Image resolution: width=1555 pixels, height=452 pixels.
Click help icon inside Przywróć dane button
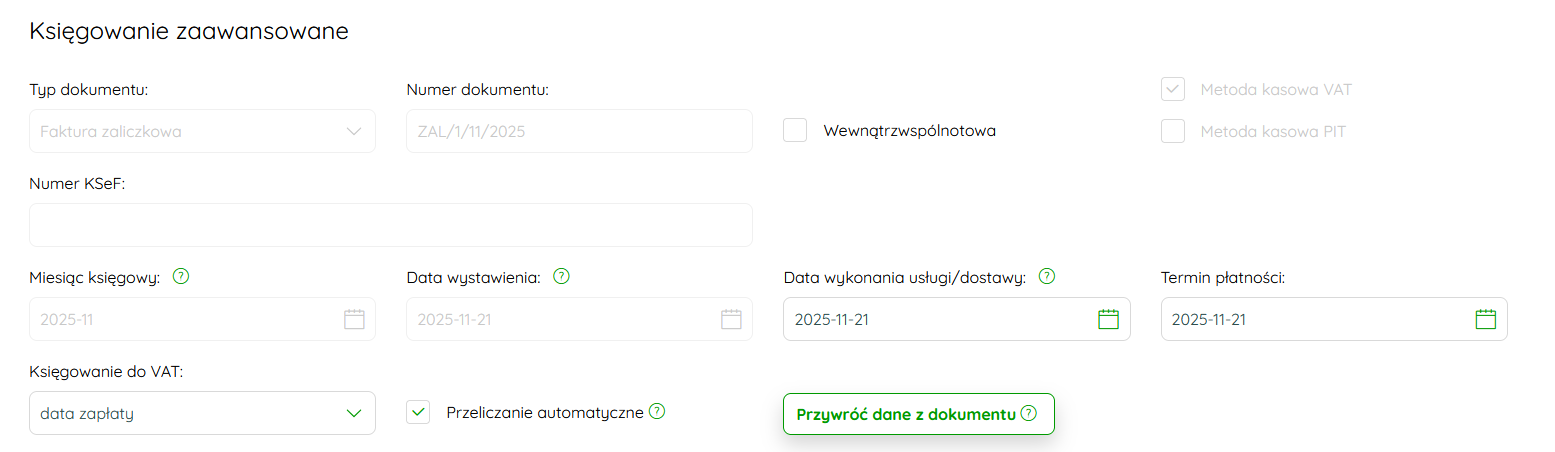(1029, 413)
